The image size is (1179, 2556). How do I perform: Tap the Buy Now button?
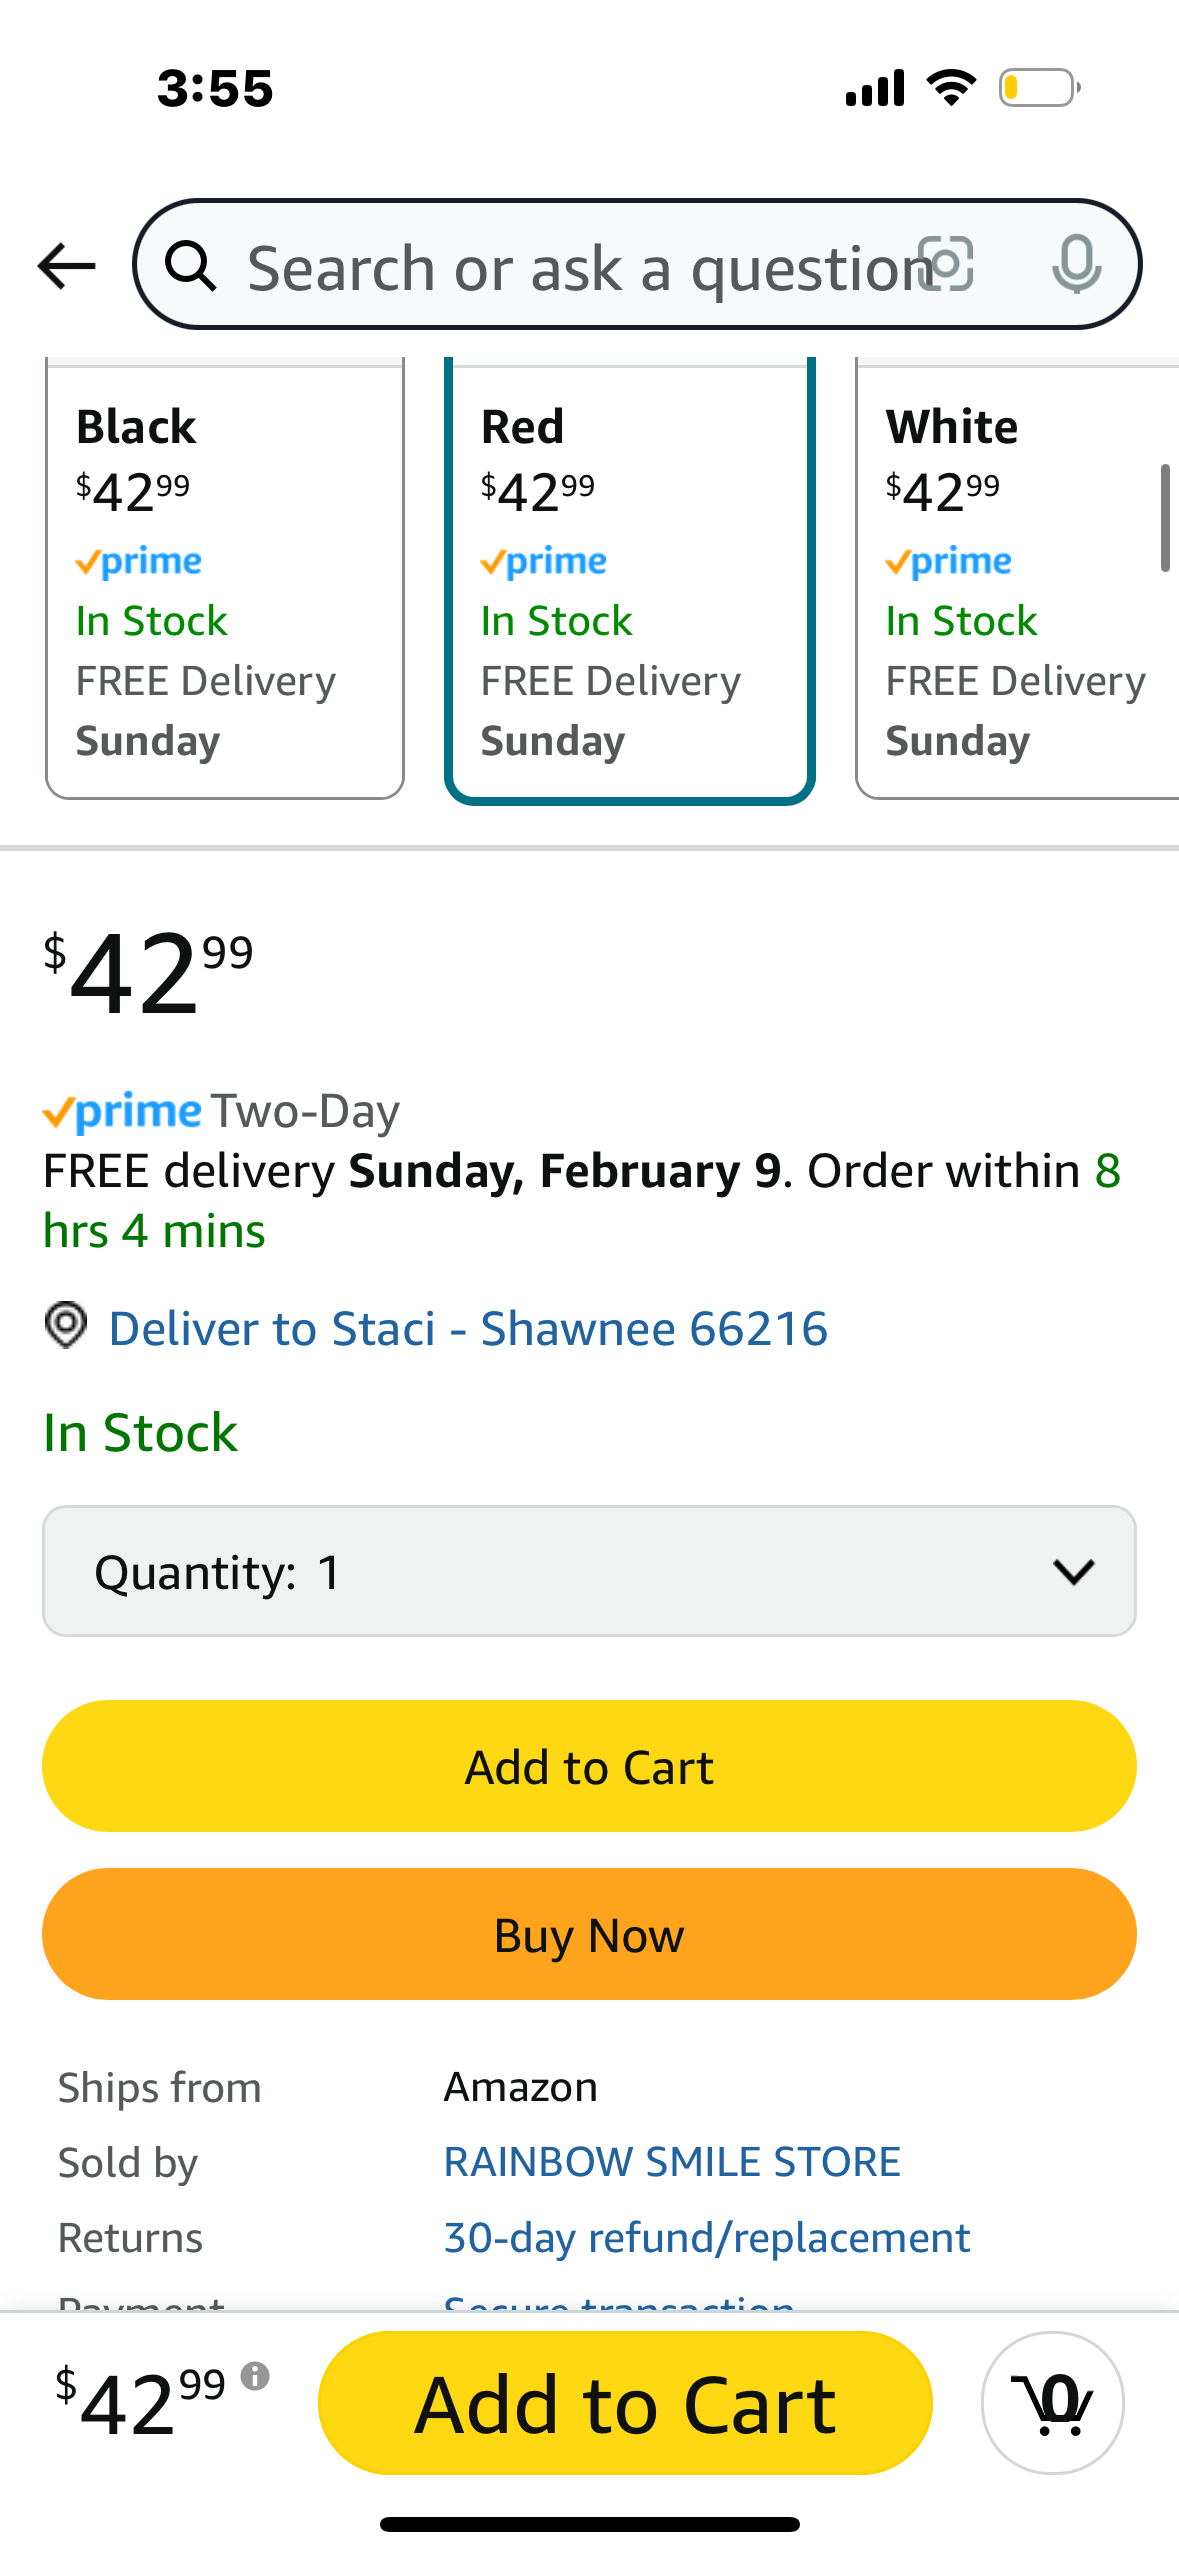(589, 1934)
